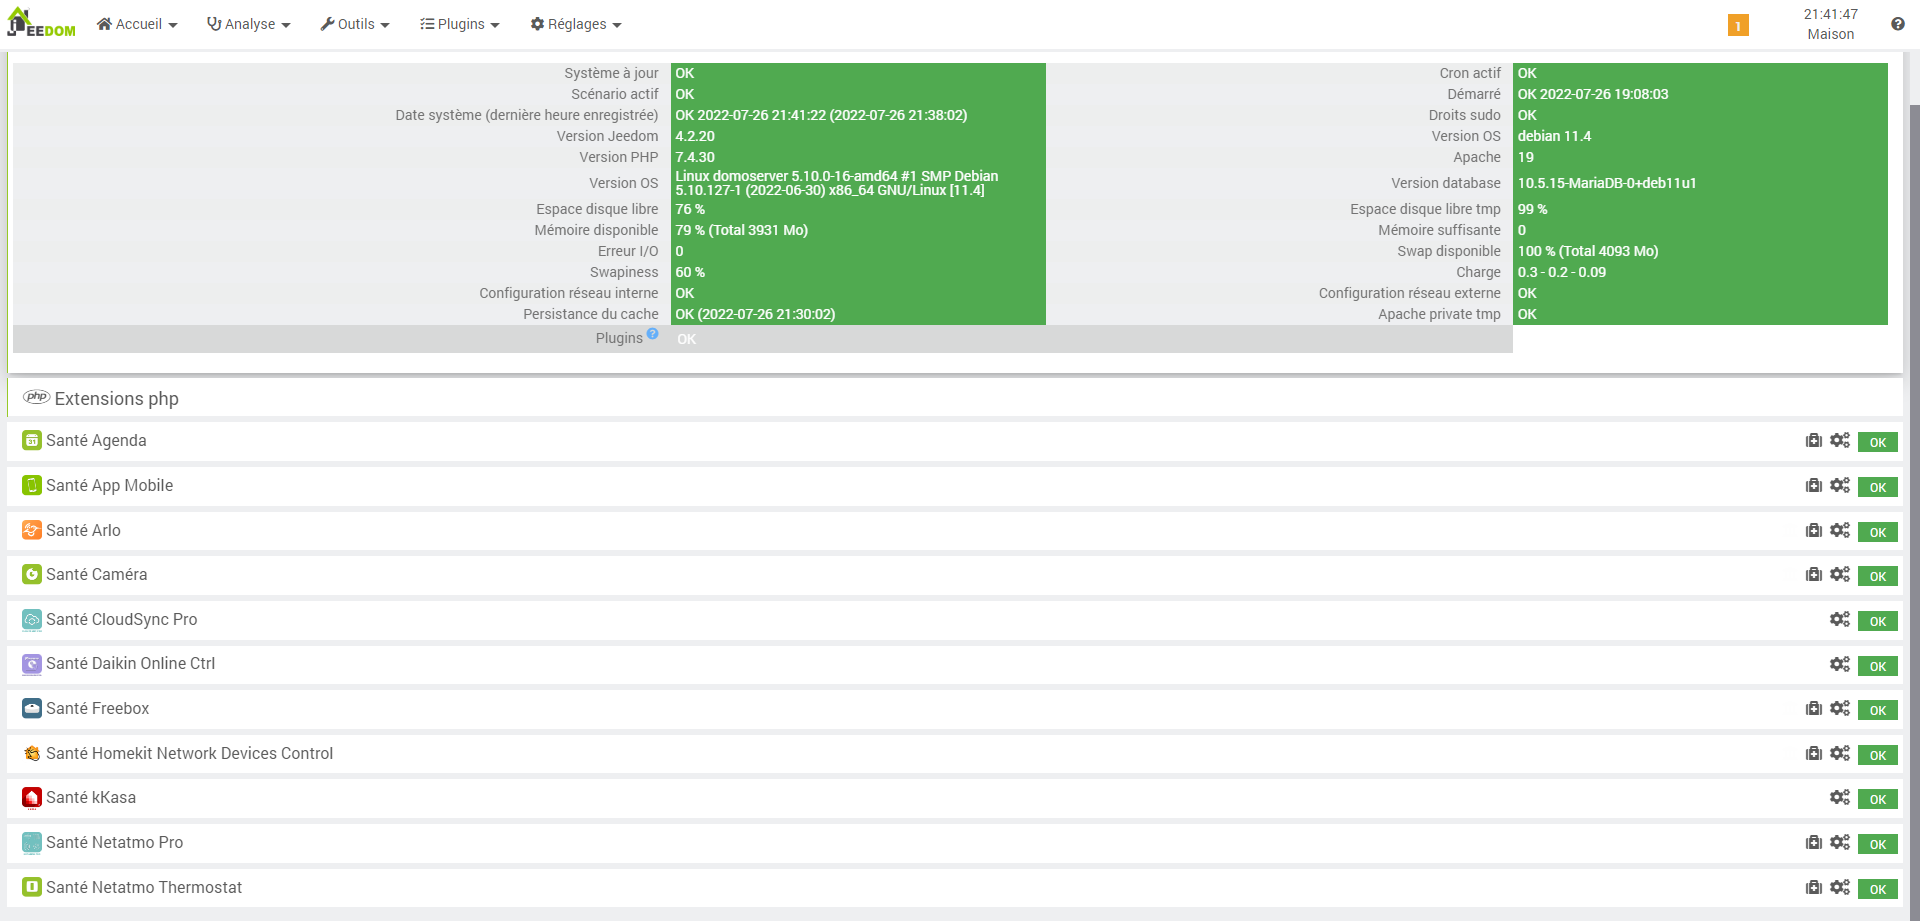Click the medkit icon for Santé Caméra
The height and width of the screenshot is (921, 1920).
click(1813, 575)
